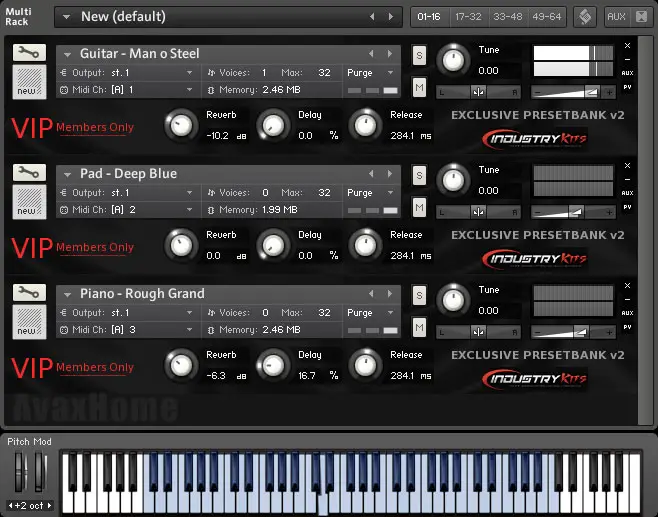Go to previous multi rack preset
This screenshot has height=517, width=658.
click(372, 17)
